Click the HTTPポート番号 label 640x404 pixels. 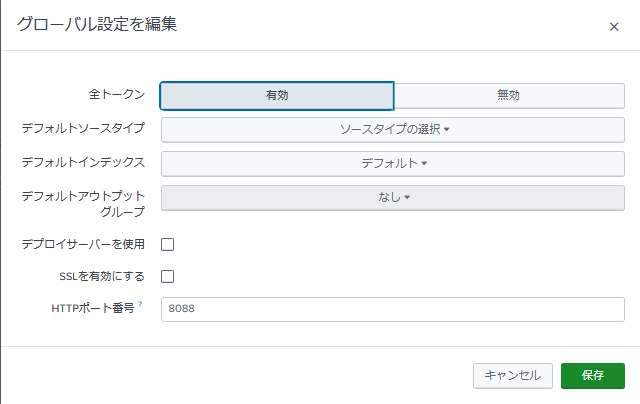[x=93, y=308]
